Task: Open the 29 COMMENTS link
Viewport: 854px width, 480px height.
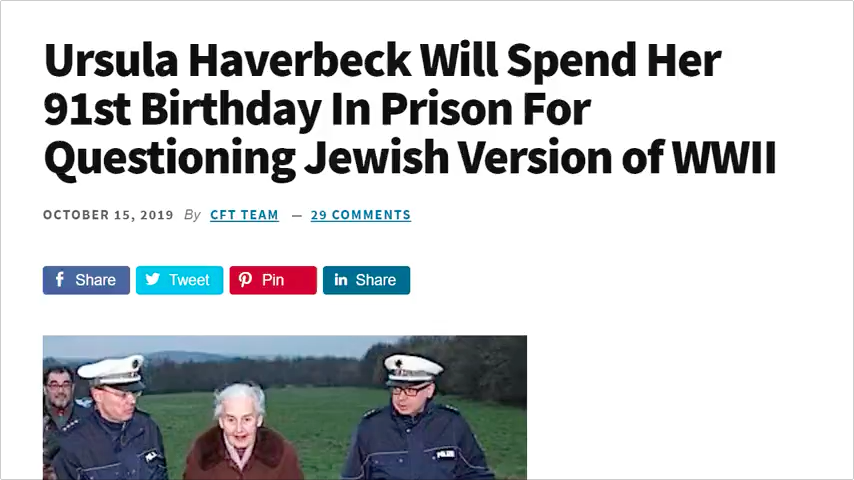Action: 361,215
